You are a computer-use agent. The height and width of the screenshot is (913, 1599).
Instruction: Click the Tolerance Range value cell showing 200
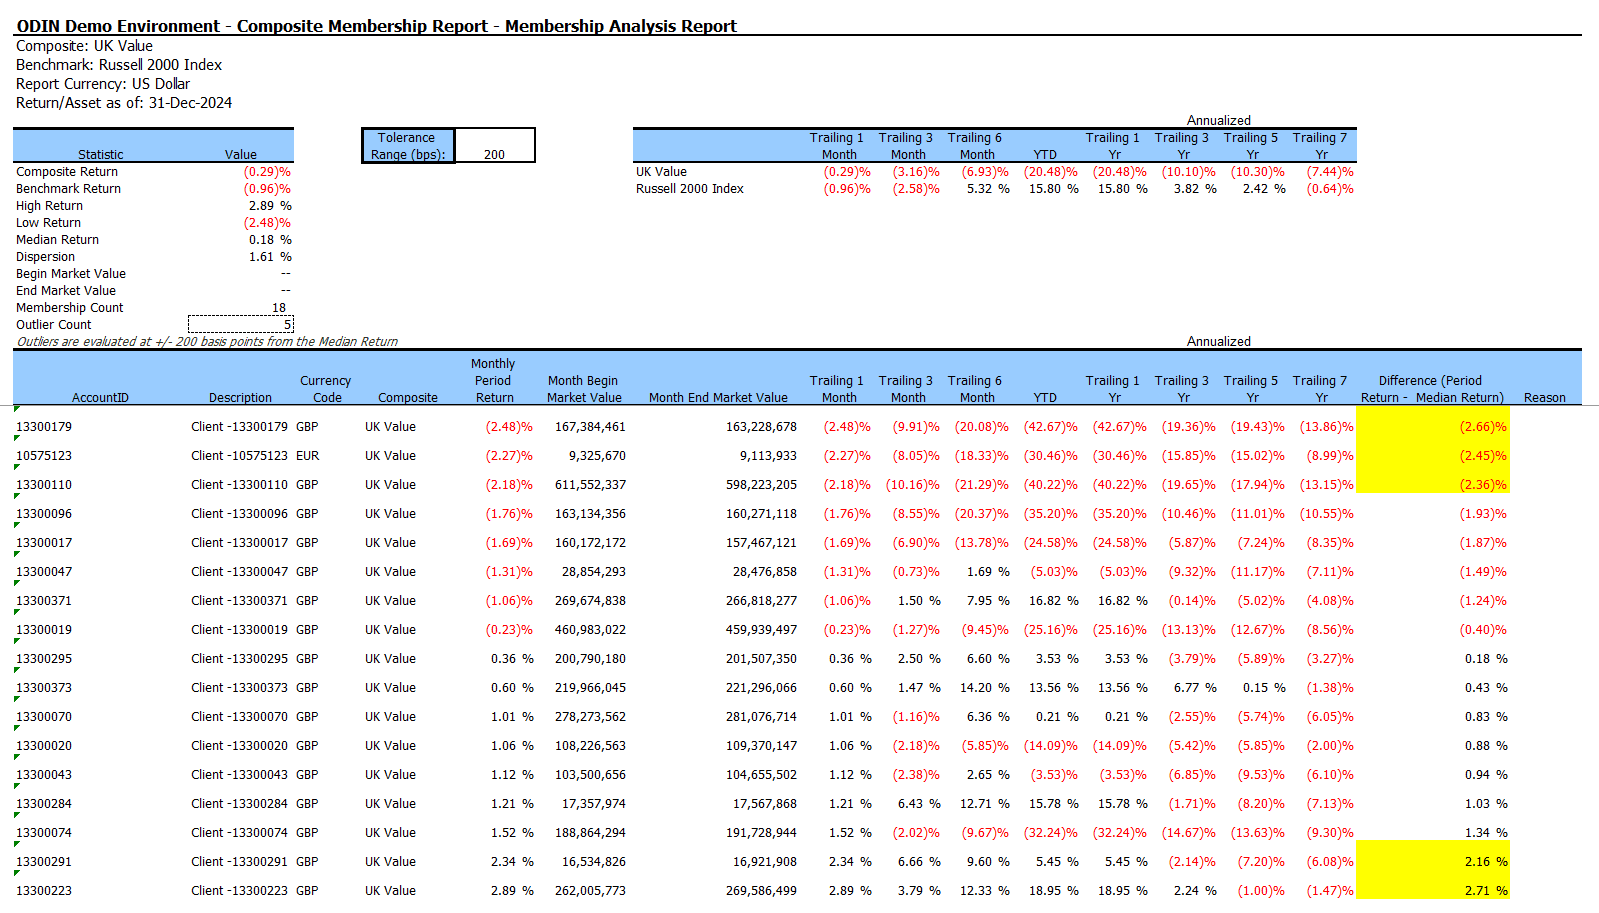[494, 154]
